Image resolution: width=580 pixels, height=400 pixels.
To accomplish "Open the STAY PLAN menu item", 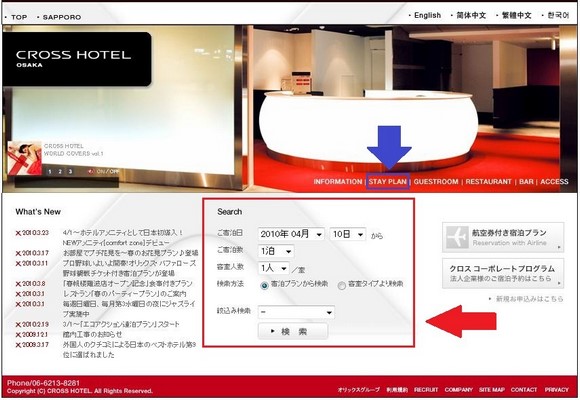I will 388,182.
